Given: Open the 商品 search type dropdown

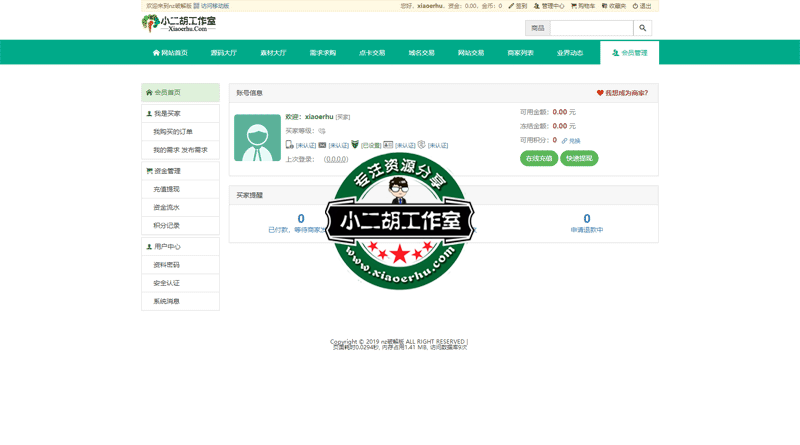Looking at the screenshot, I should 538,28.
